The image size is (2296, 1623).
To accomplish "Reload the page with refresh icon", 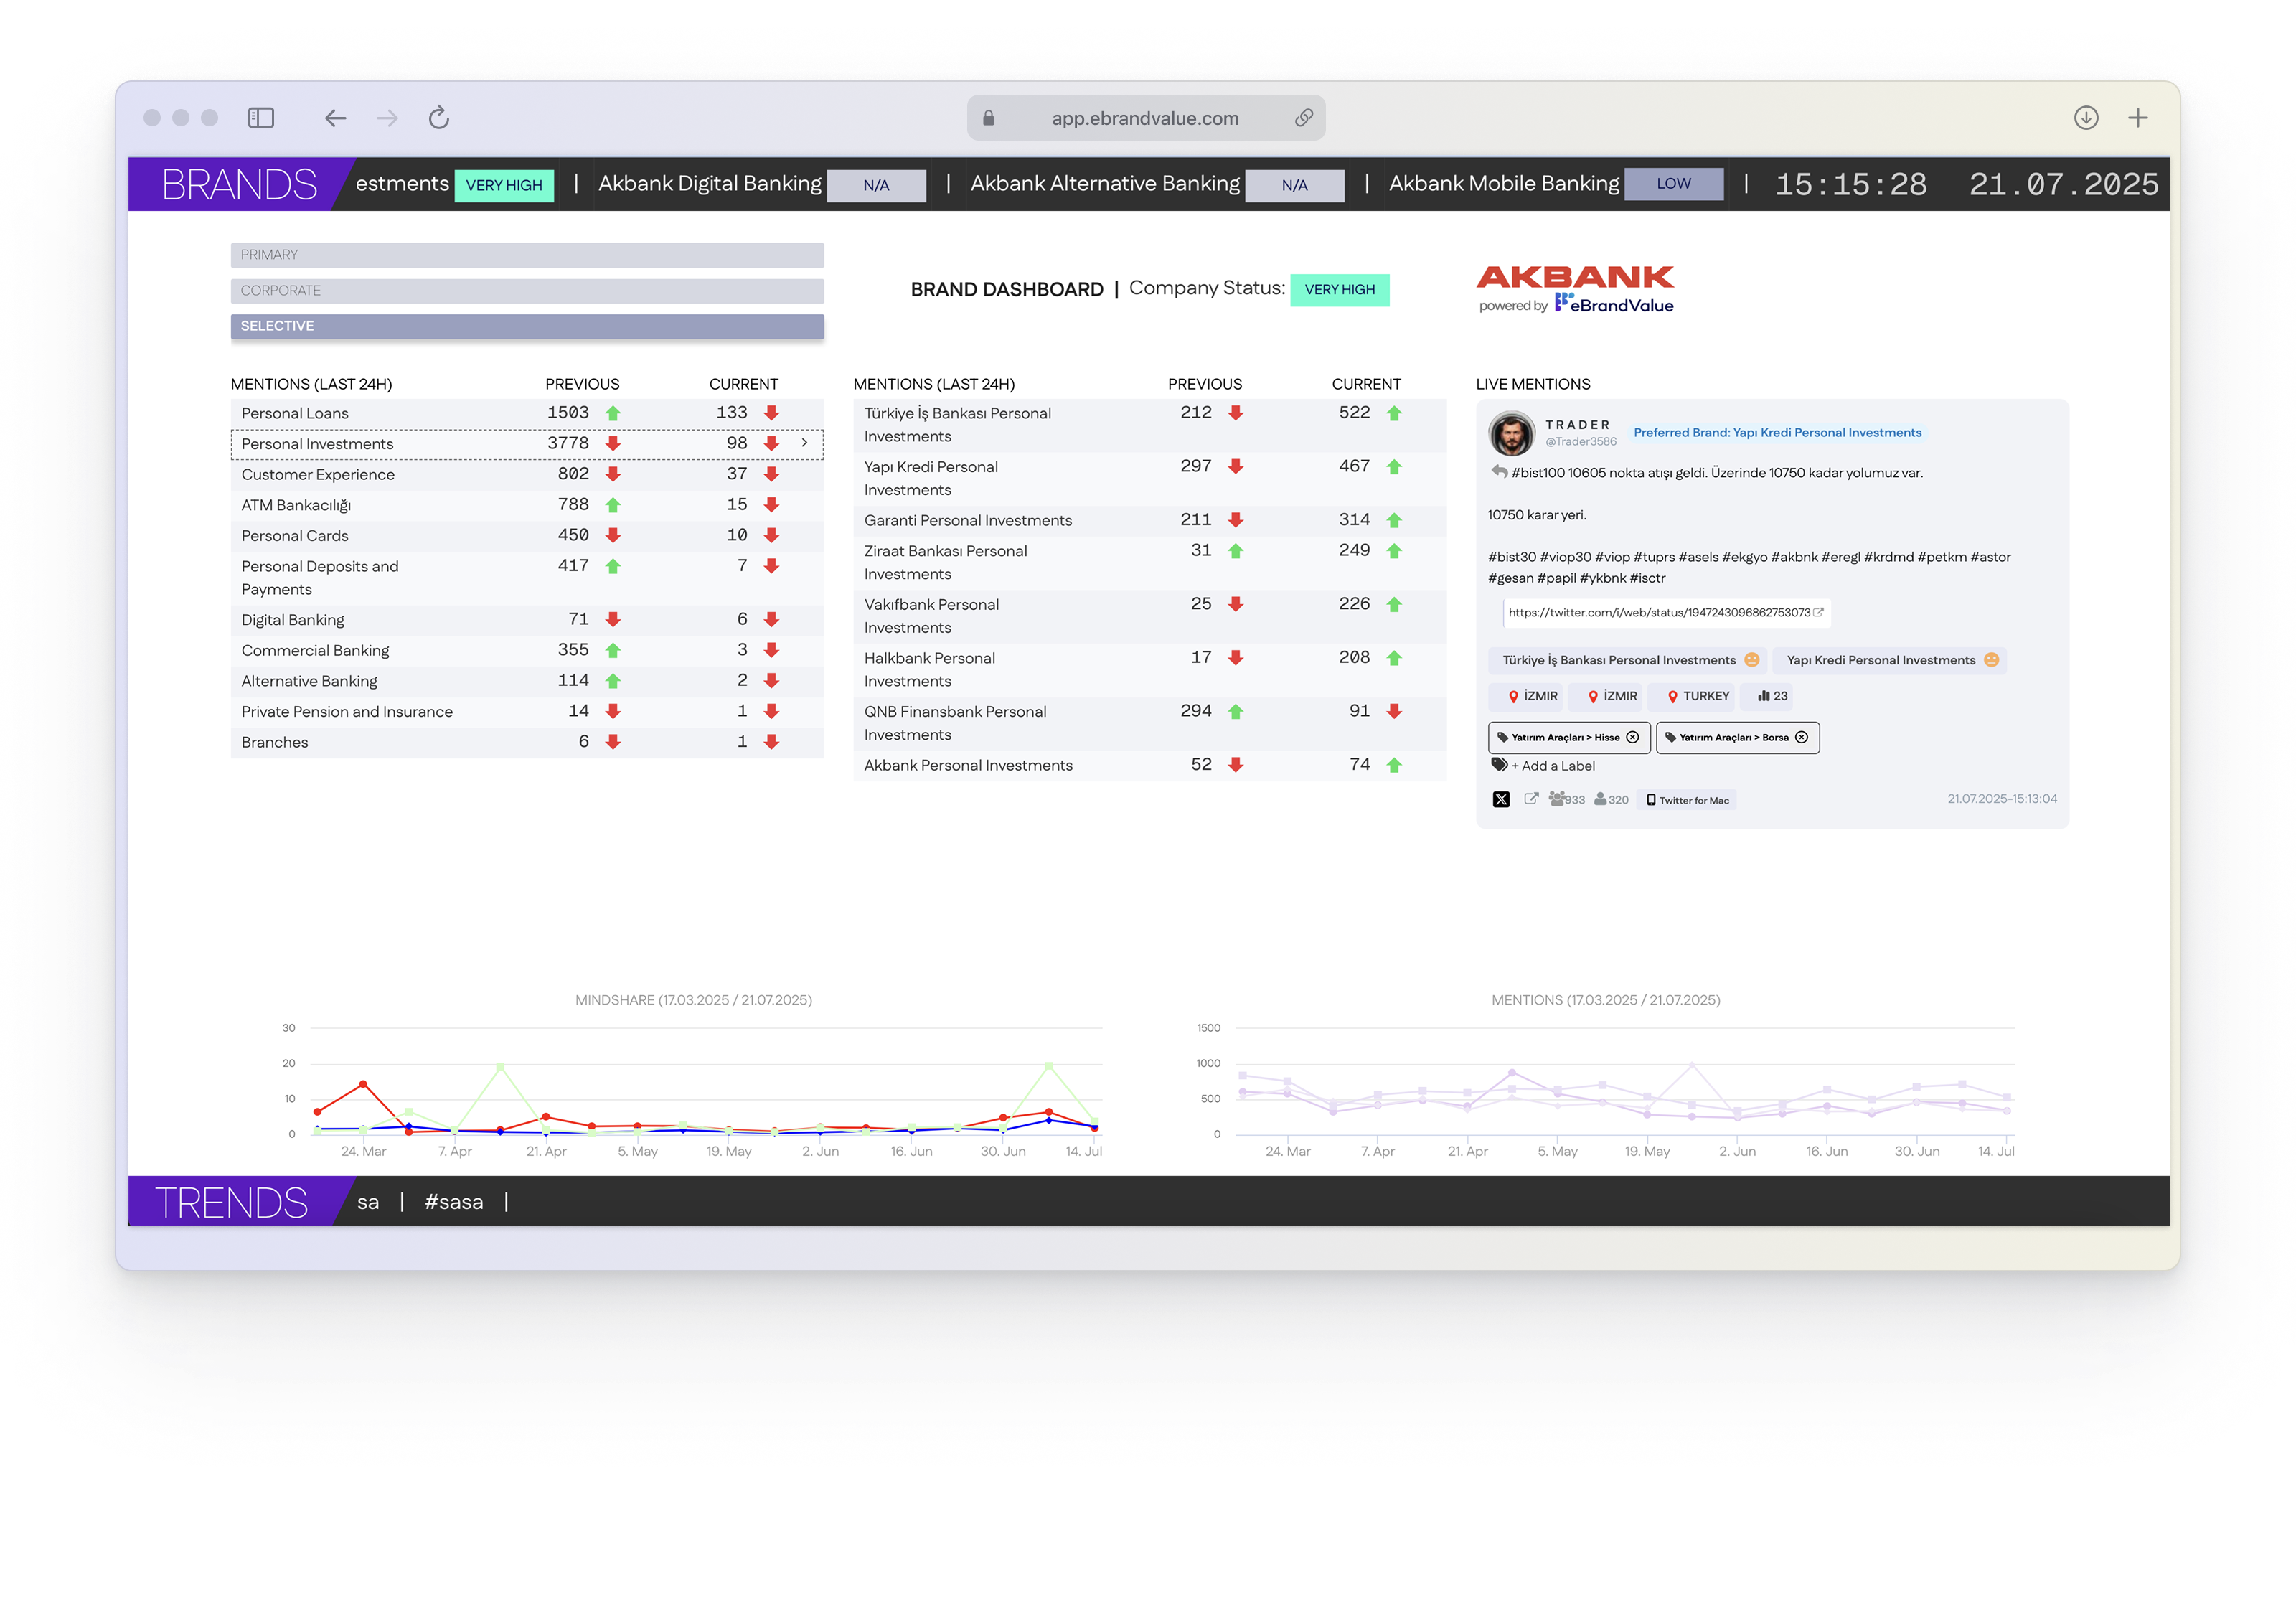I will coord(439,118).
